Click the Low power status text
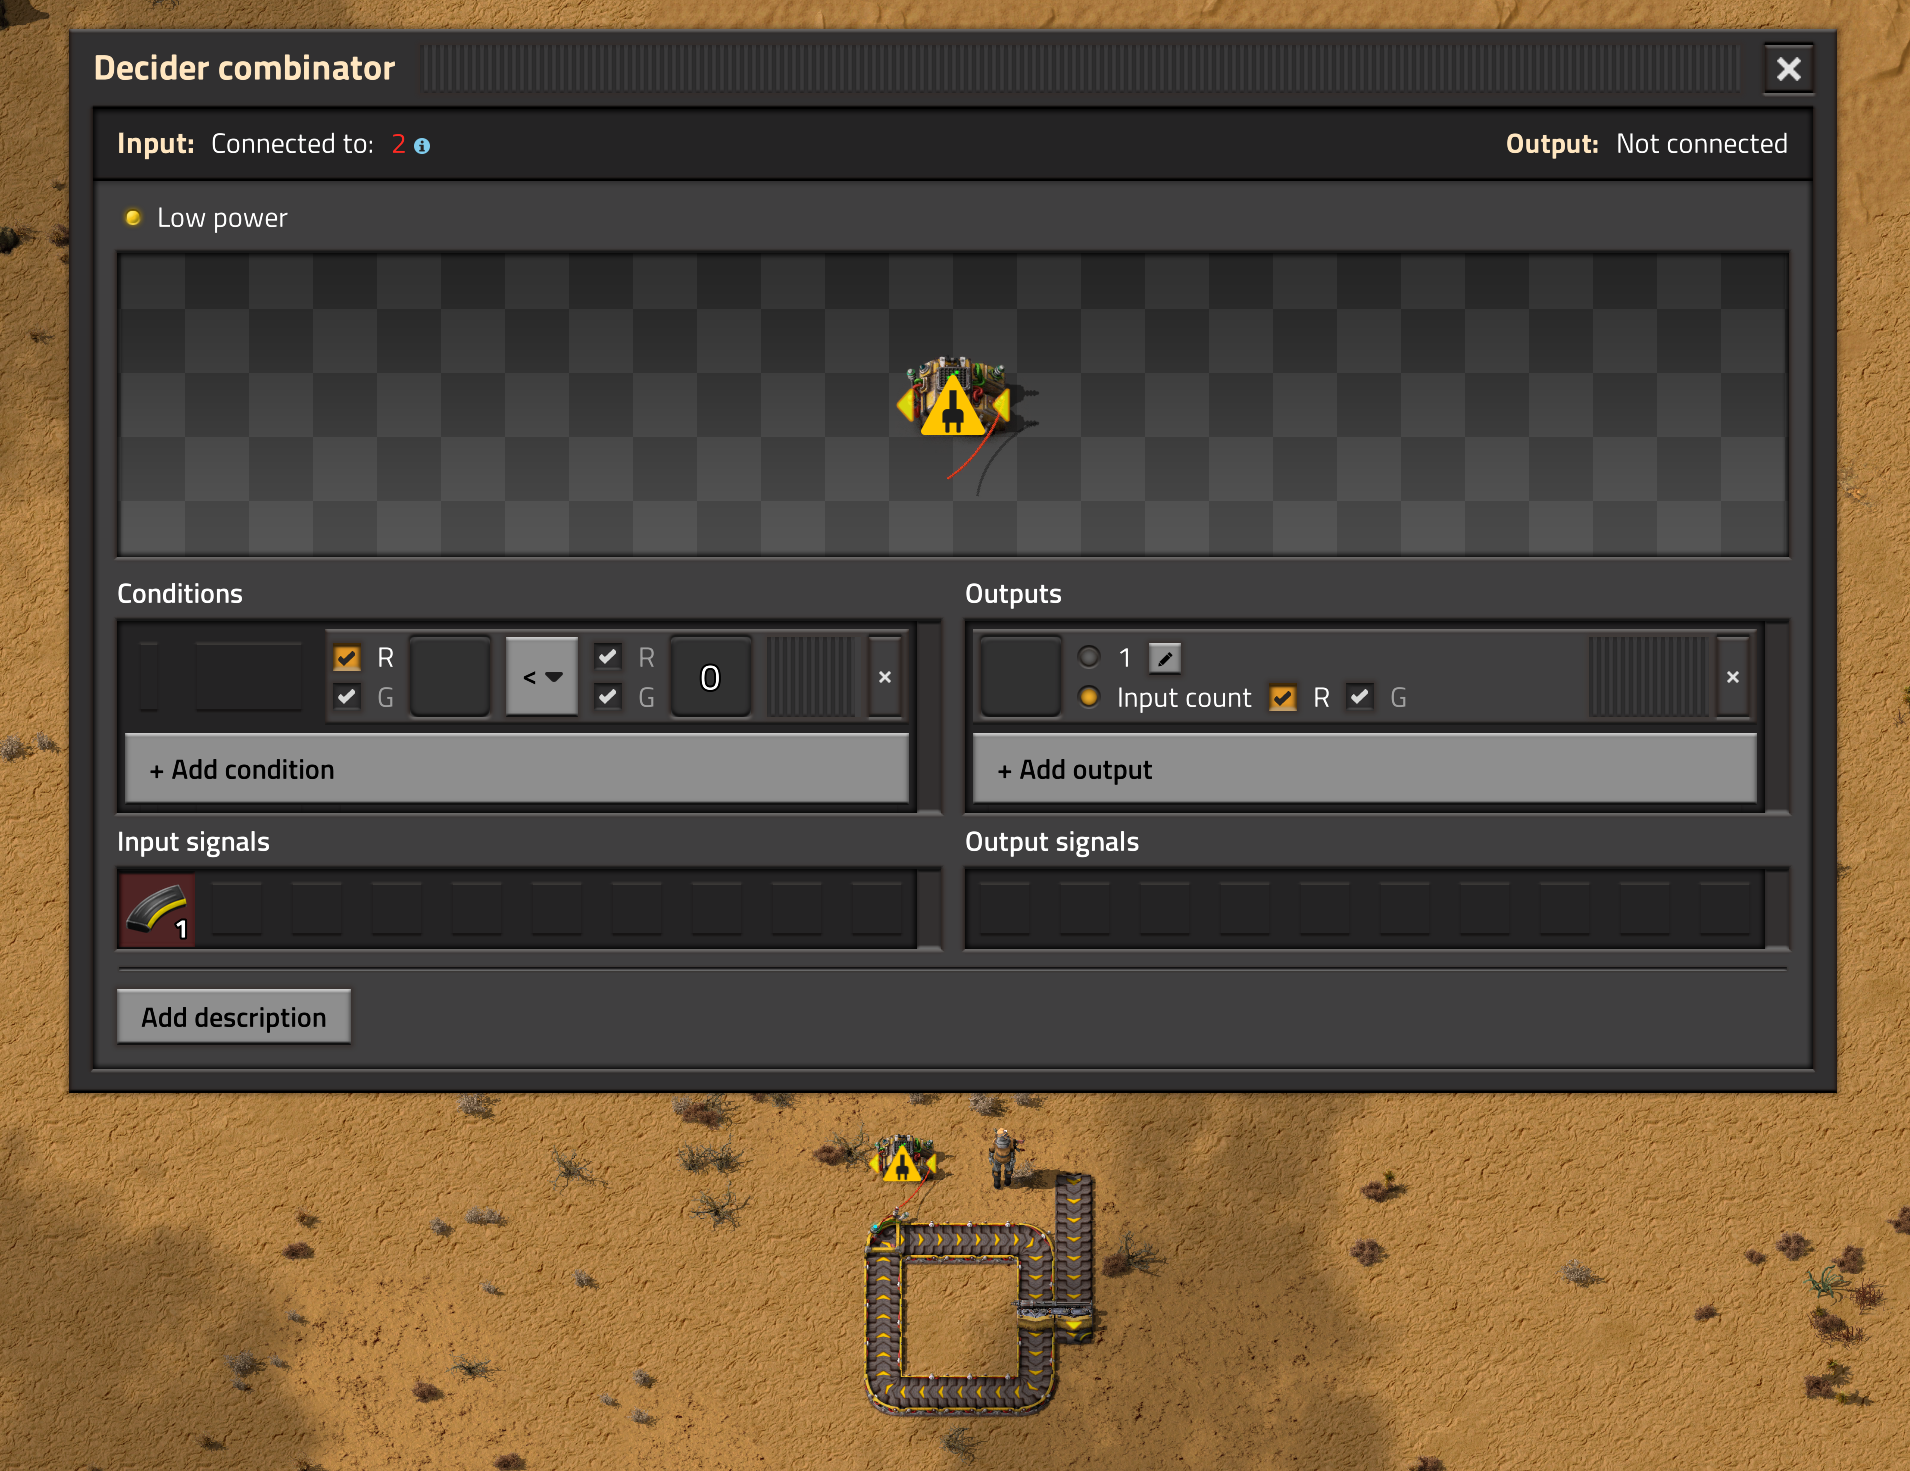Viewport: 1910px width, 1471px height. pos(222,218)
